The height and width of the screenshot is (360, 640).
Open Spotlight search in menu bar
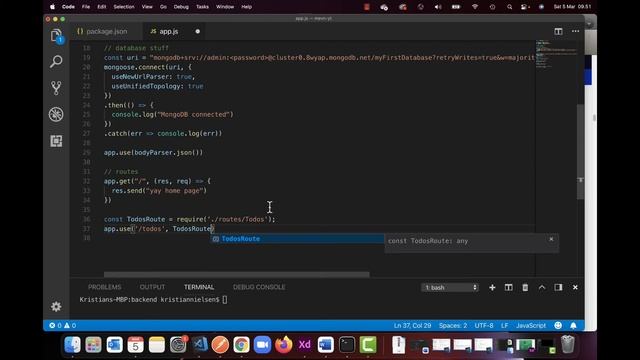tap(509, 7)
